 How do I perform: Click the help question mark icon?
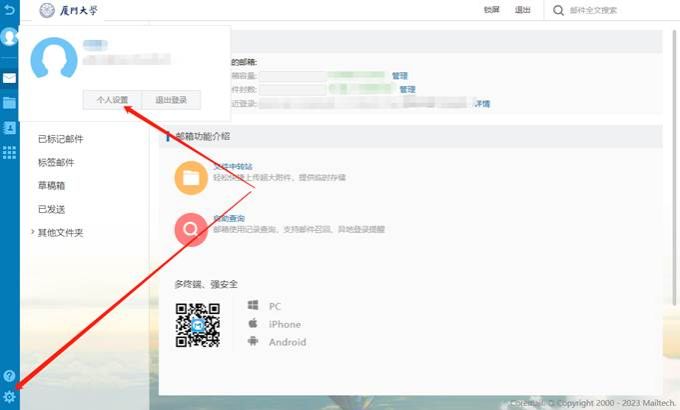(9, 376)
